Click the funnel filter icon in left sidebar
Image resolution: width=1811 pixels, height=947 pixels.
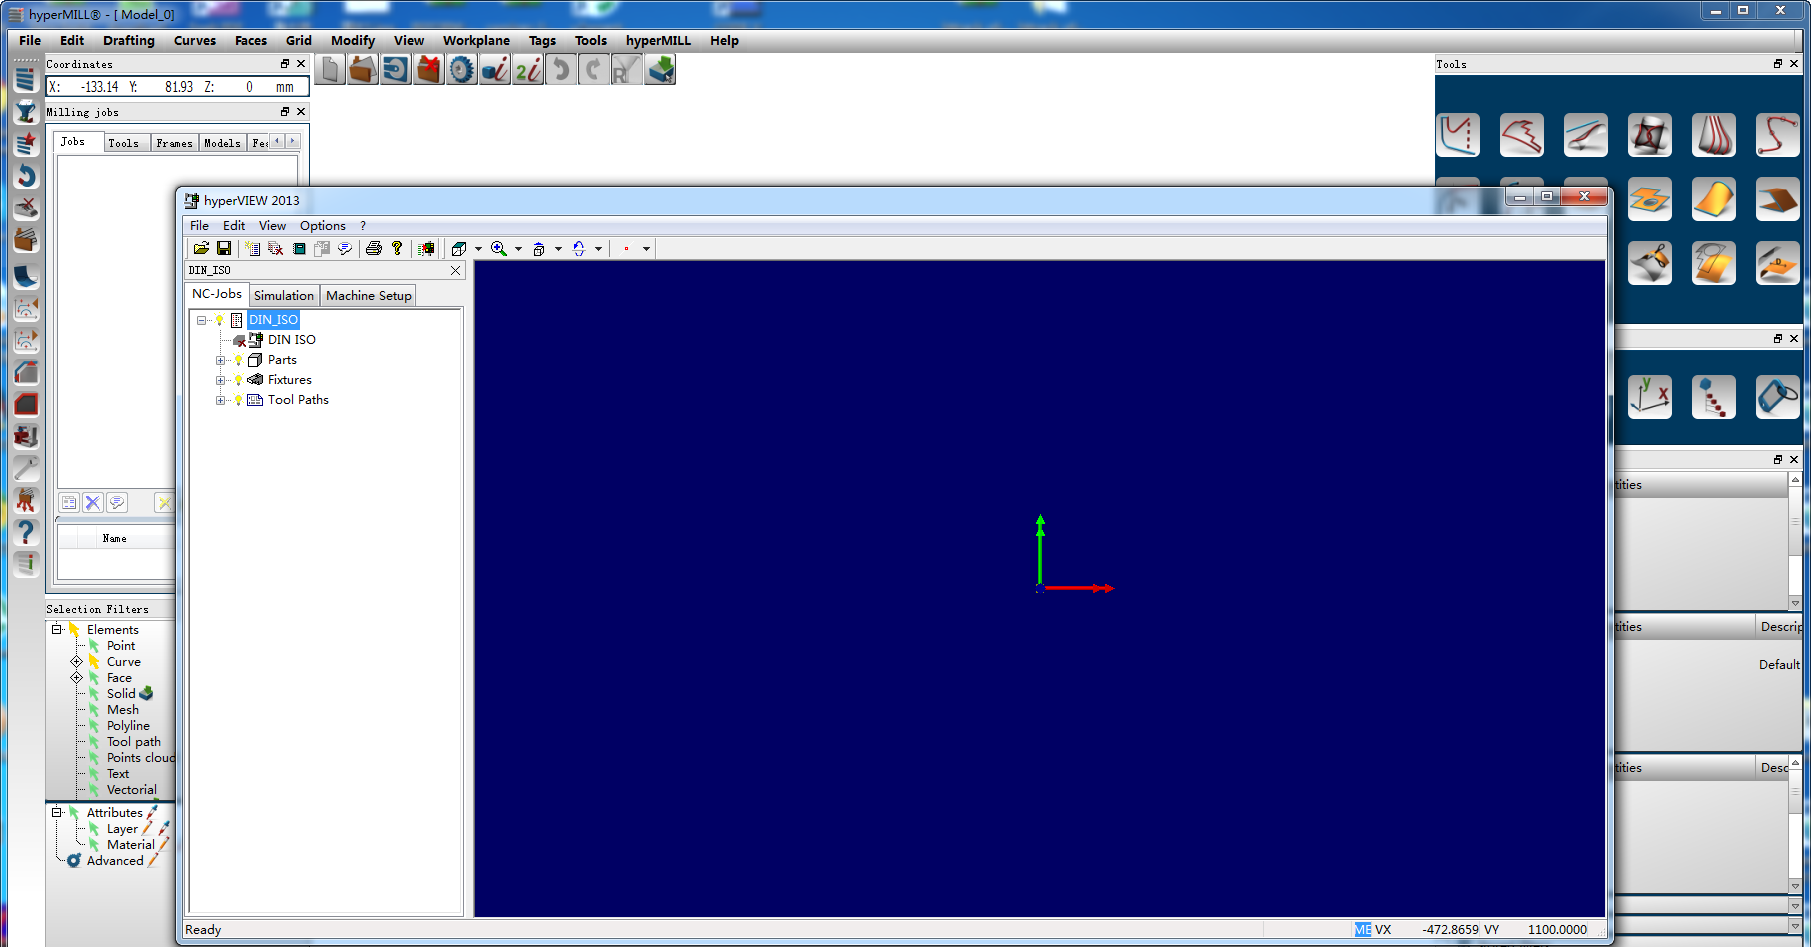[x=26, y=112]
